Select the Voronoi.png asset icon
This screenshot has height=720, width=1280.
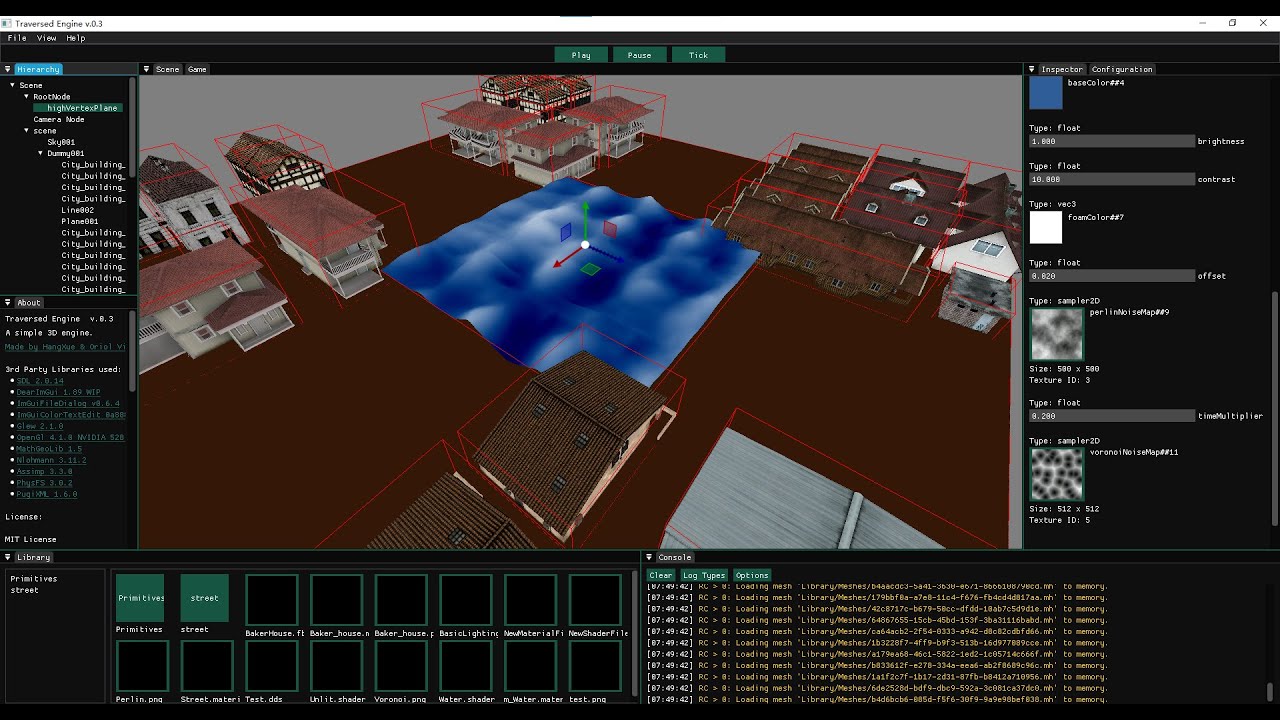401,667
